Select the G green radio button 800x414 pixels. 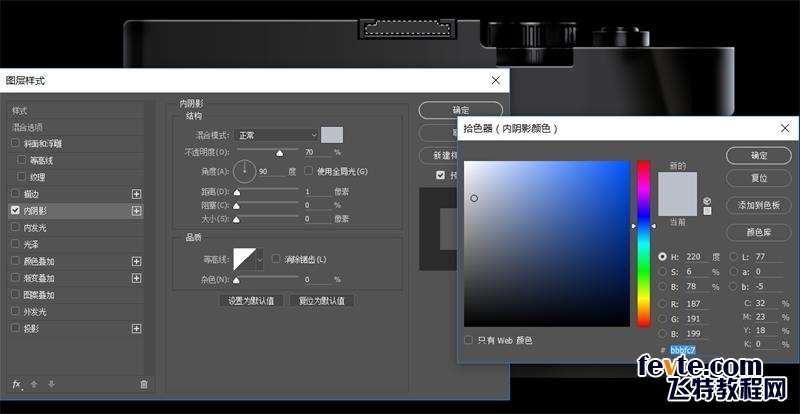[662, 319]
